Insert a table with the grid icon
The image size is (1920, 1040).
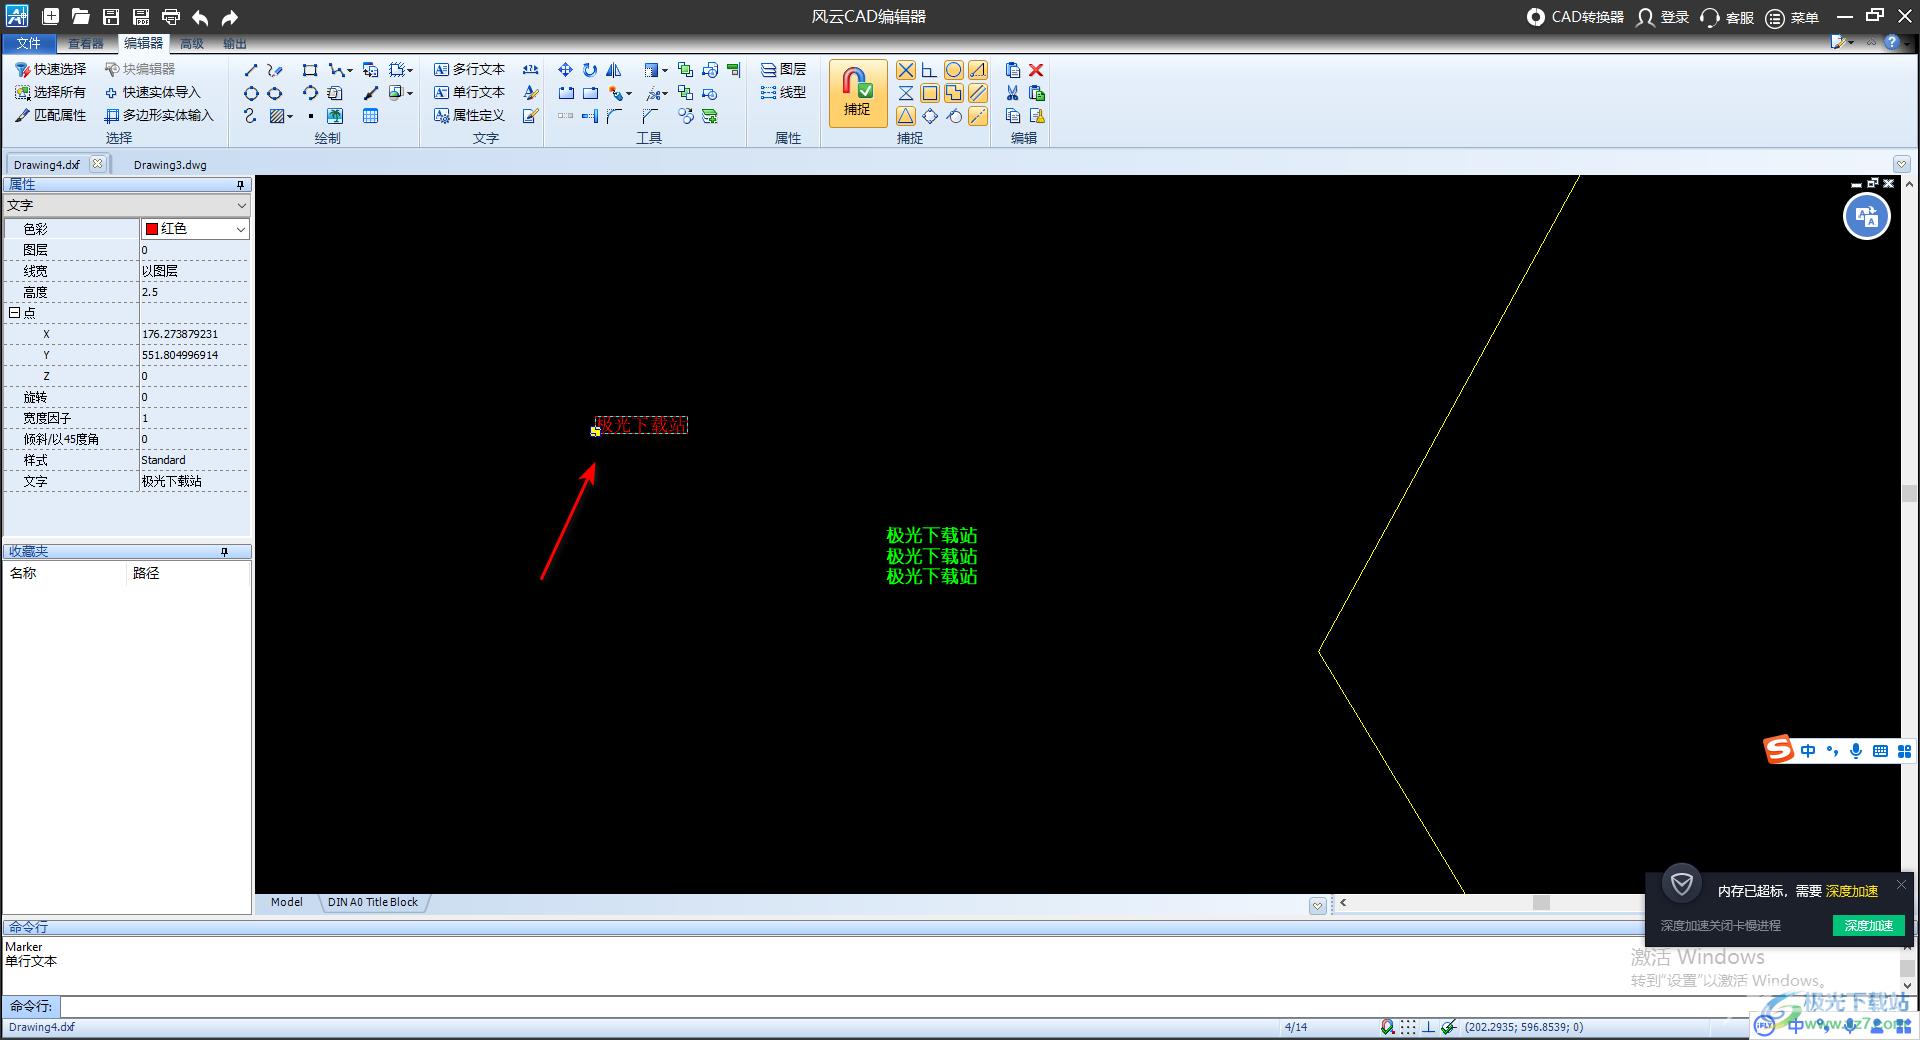370,116
